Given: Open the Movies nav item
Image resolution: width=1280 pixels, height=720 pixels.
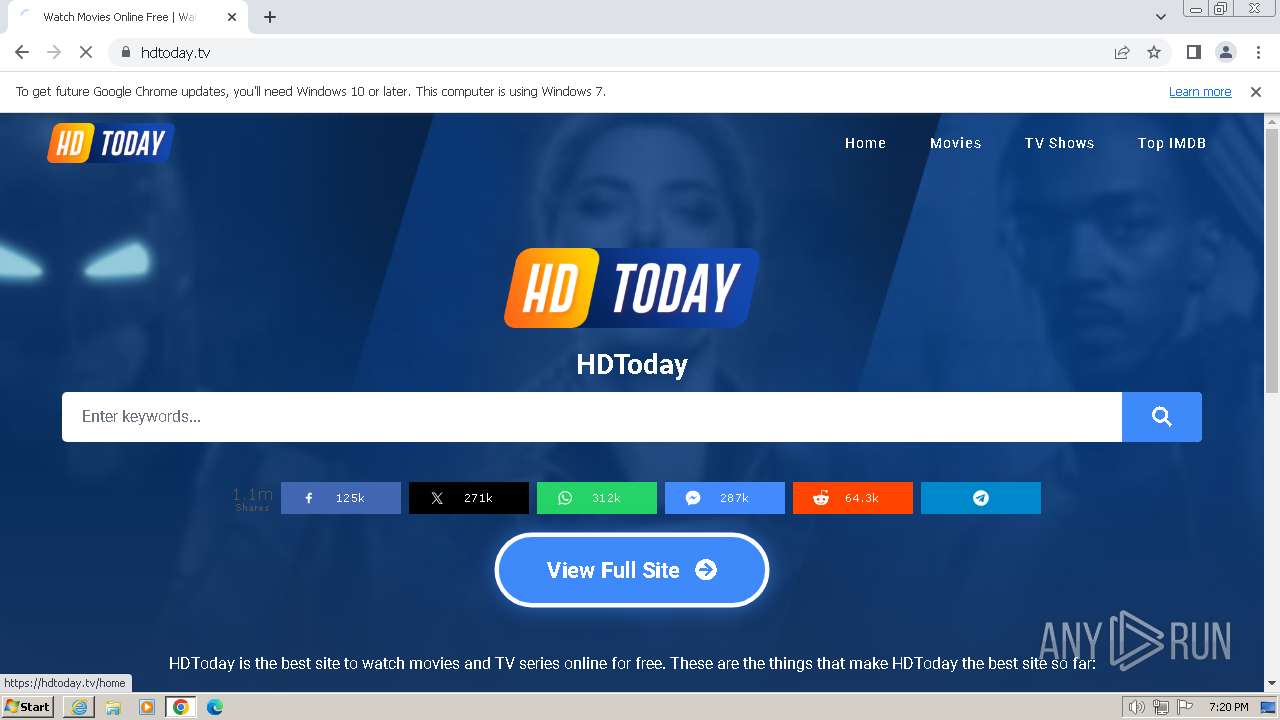Looking at the screenshot, I should click(x=955, y=143).
